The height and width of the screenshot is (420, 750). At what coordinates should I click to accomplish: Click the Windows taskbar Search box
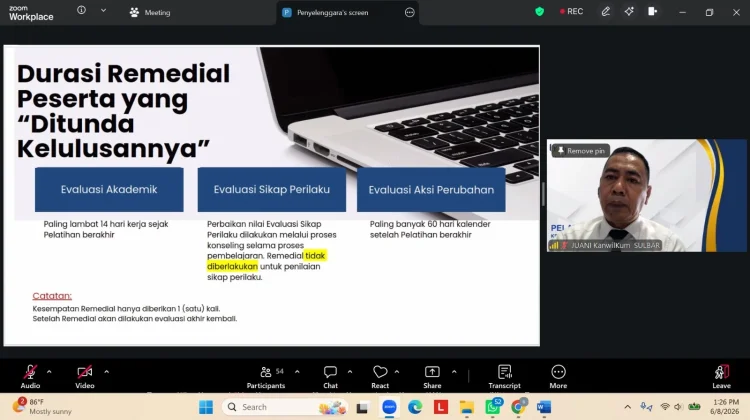point(284,407)
